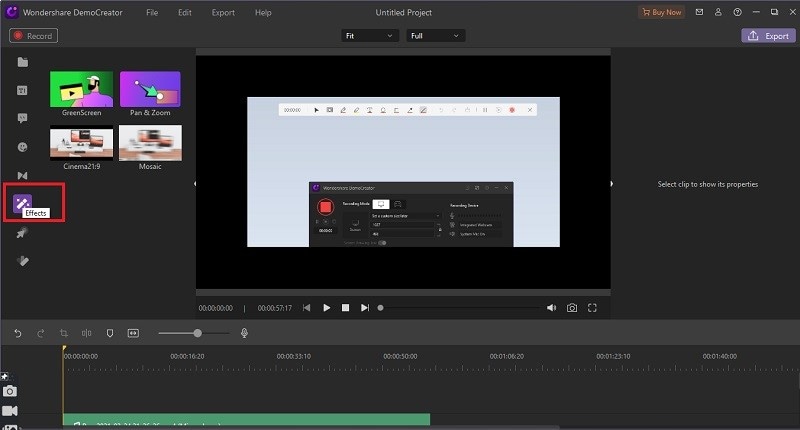The image size is (800, 430).
Task: Click the voiceover microphone icon
Action: tap(244, 333)
